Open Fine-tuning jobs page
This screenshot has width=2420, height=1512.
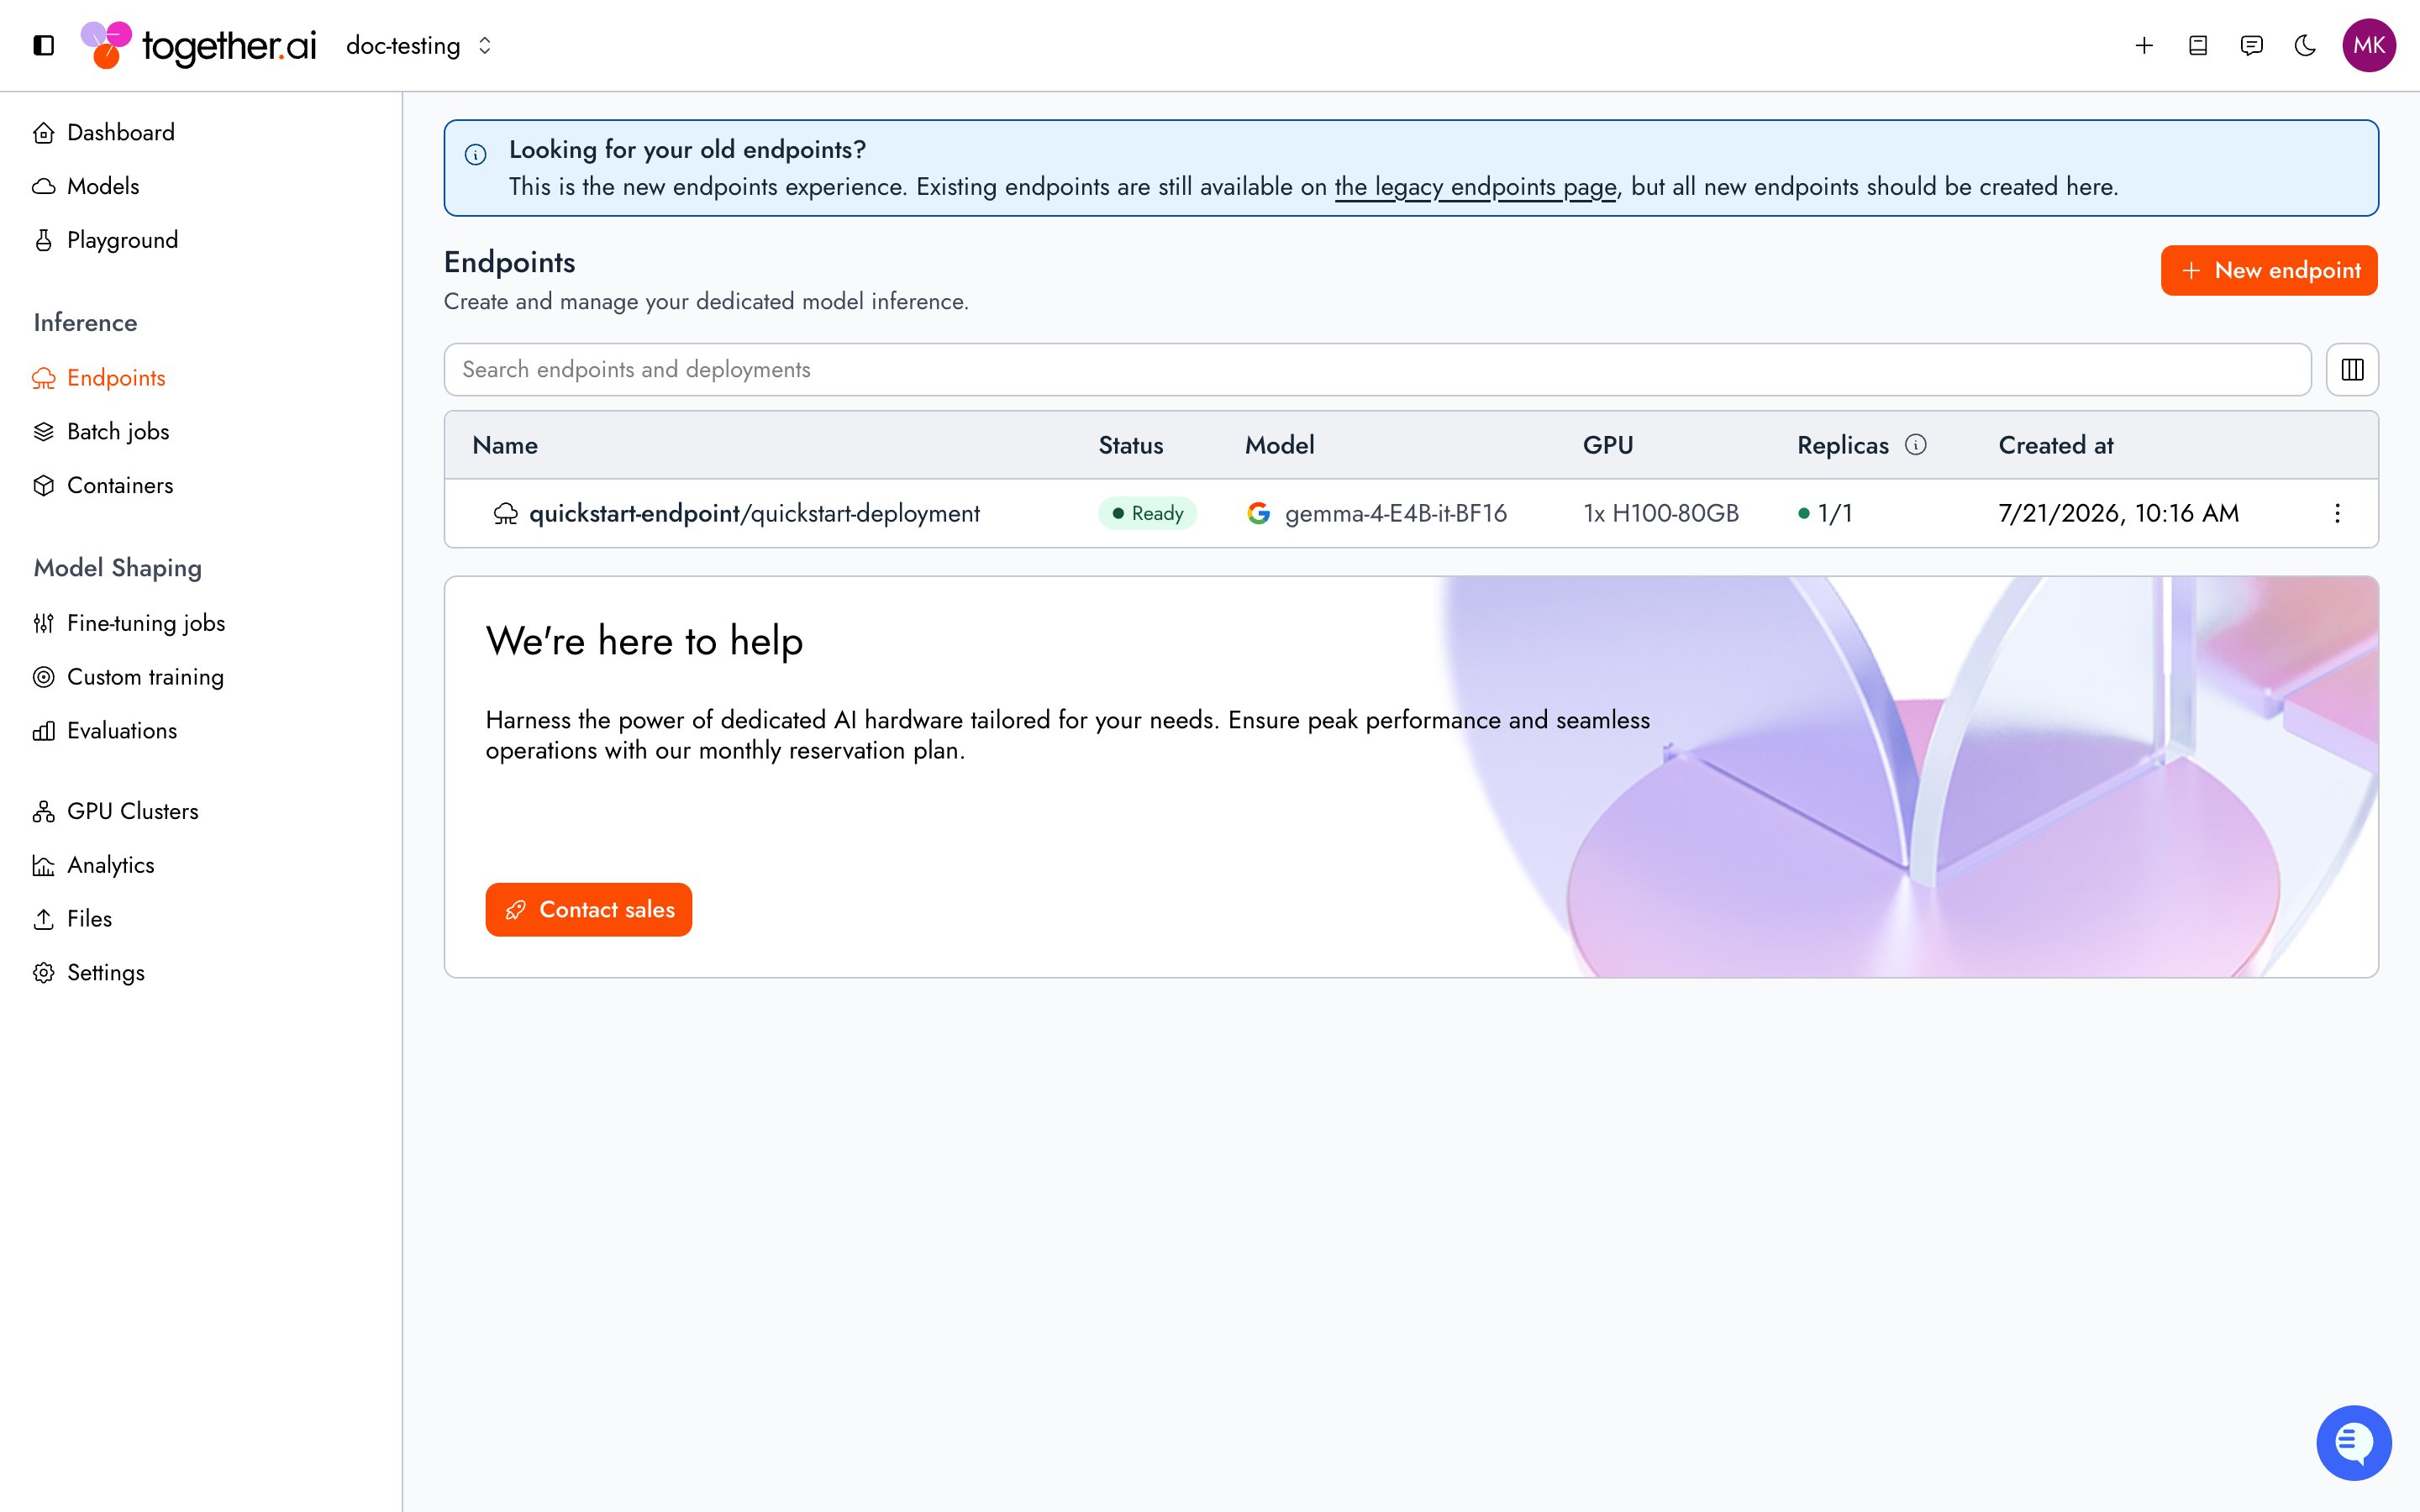[x=129, y=624]
